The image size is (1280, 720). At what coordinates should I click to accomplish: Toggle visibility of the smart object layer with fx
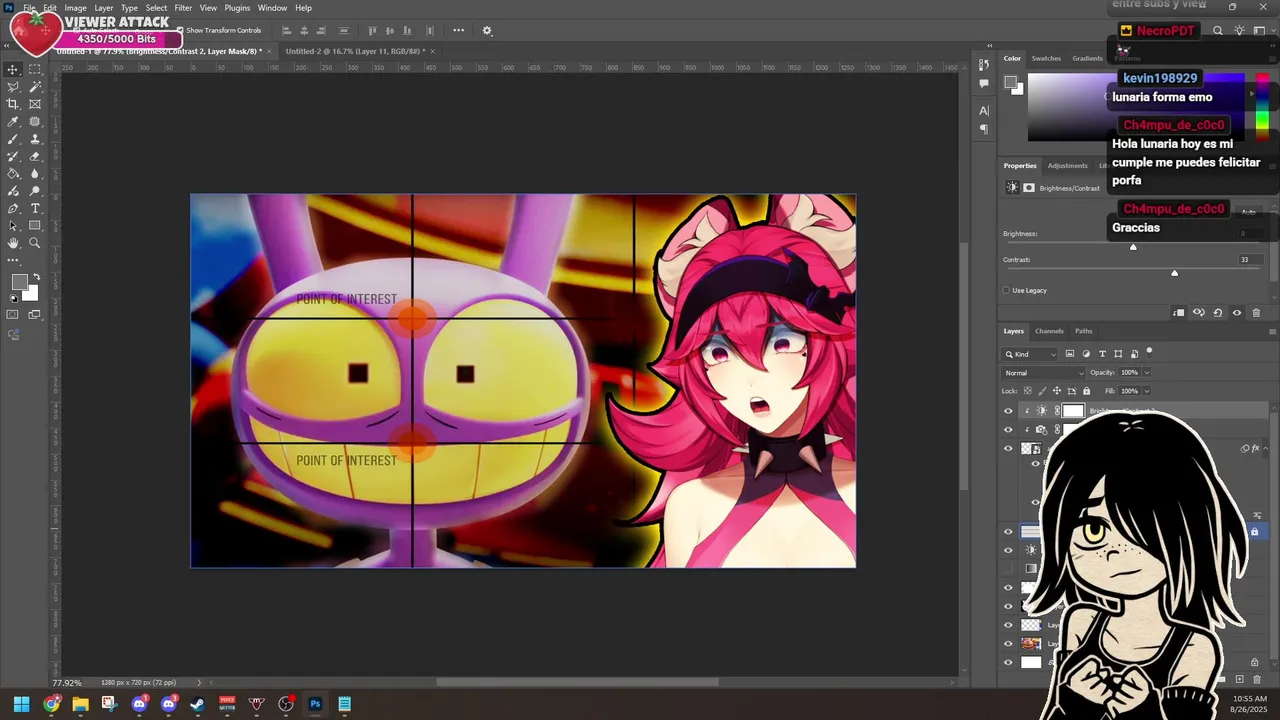point(1008,449)
